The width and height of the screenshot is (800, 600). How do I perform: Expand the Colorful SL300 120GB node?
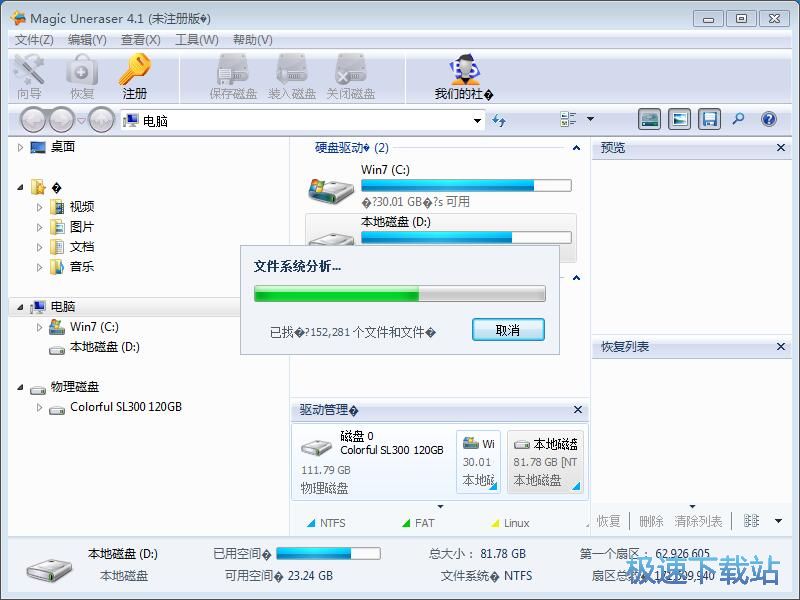coord(39,407)
